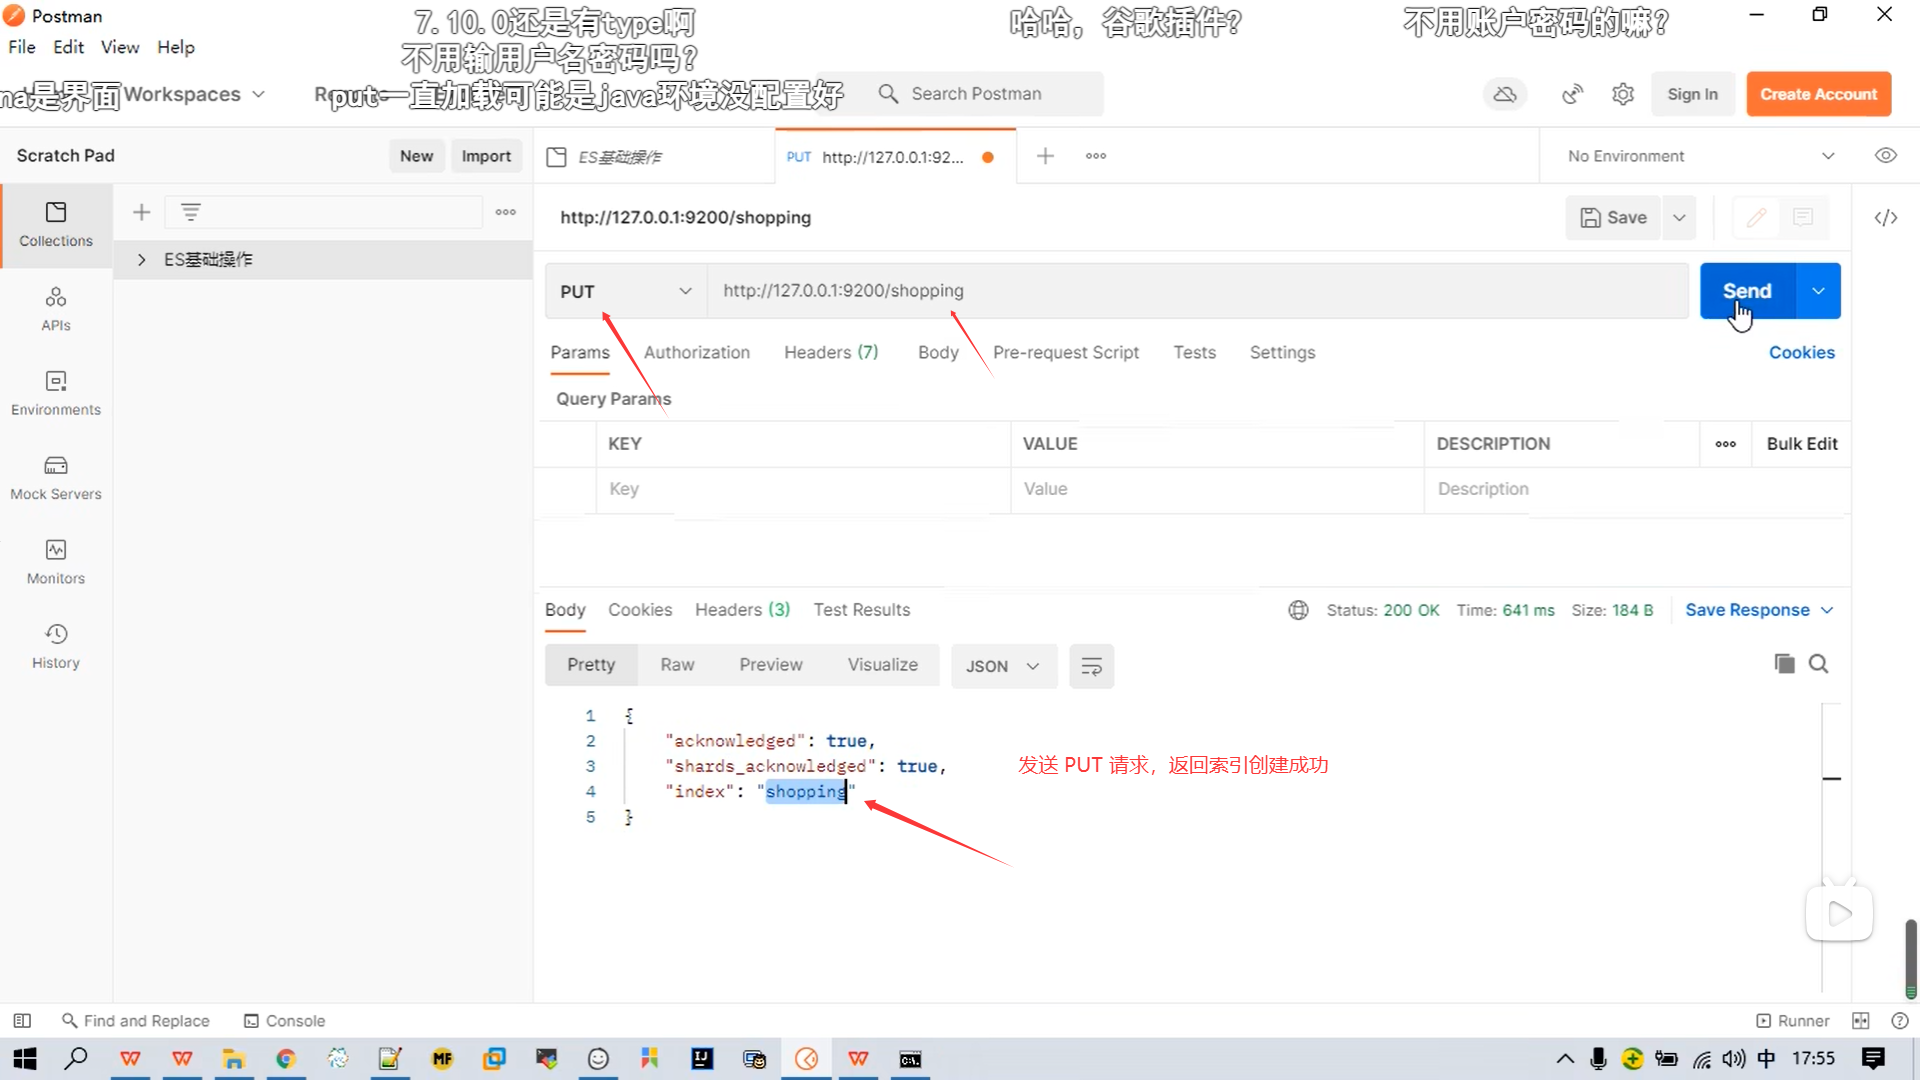Search within the response body
This screenshot has height=1080, width=1920.
(x=1819, y=664)
